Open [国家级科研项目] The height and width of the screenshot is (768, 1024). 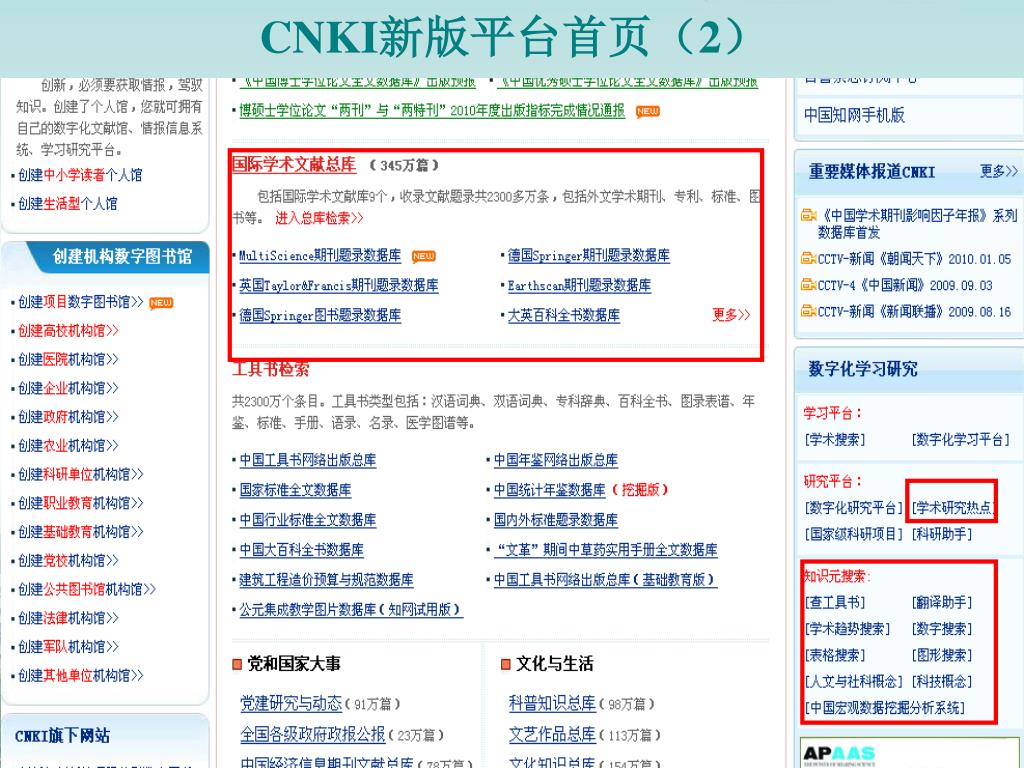click(x=854, y=534)
